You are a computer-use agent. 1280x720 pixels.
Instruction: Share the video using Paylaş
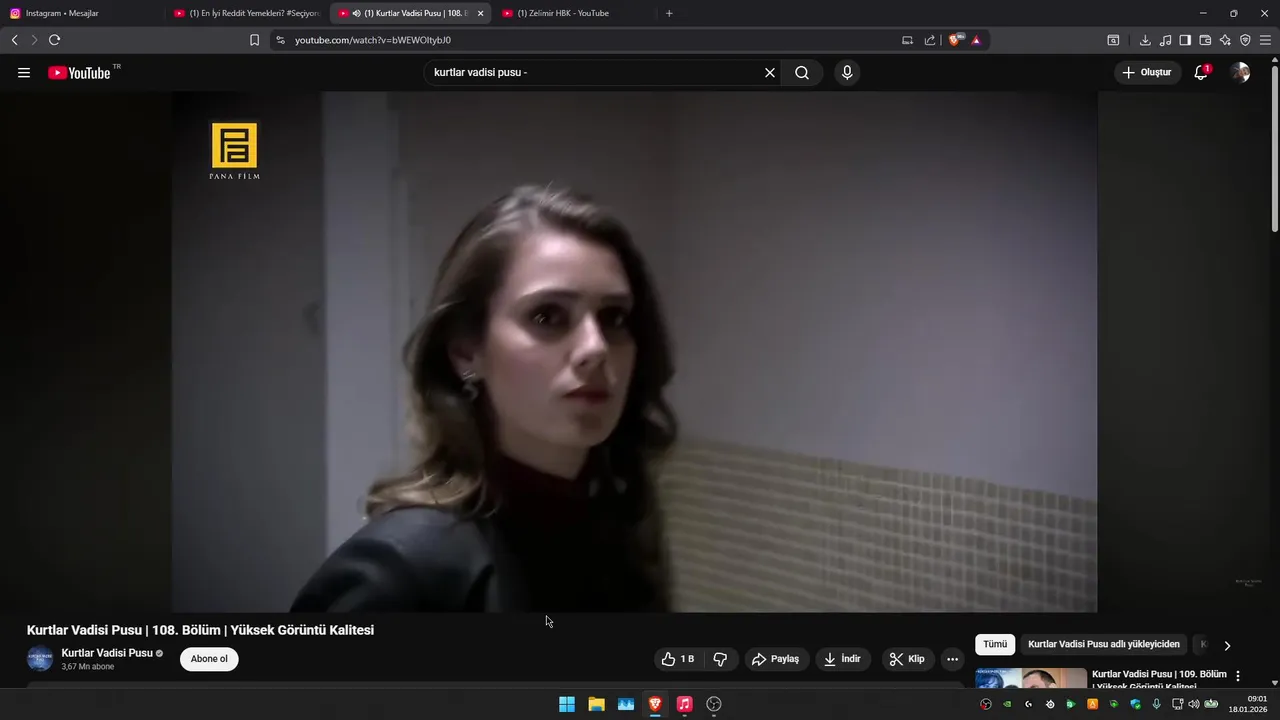pyautogui.click(x=776, y=659)
